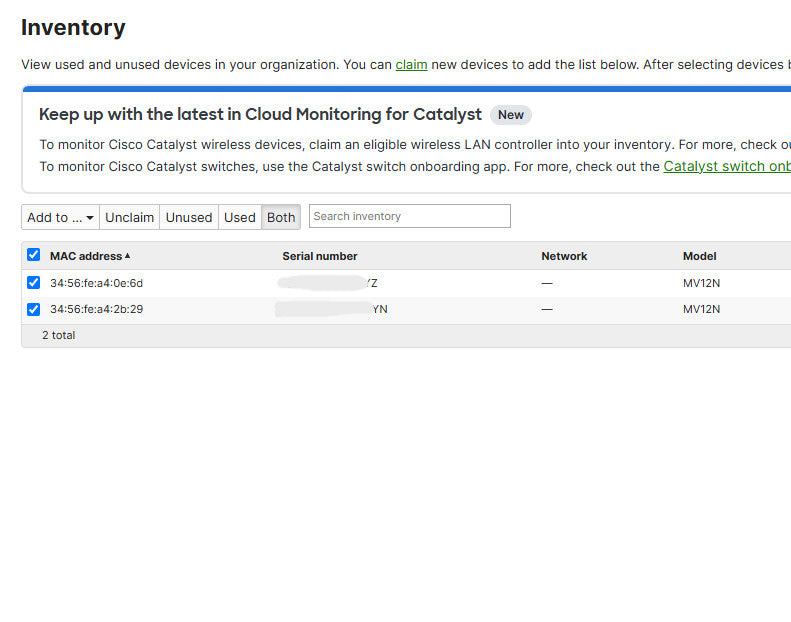Select MAC address 34:56:fe:a4:2b:29 text

[96, 309]
